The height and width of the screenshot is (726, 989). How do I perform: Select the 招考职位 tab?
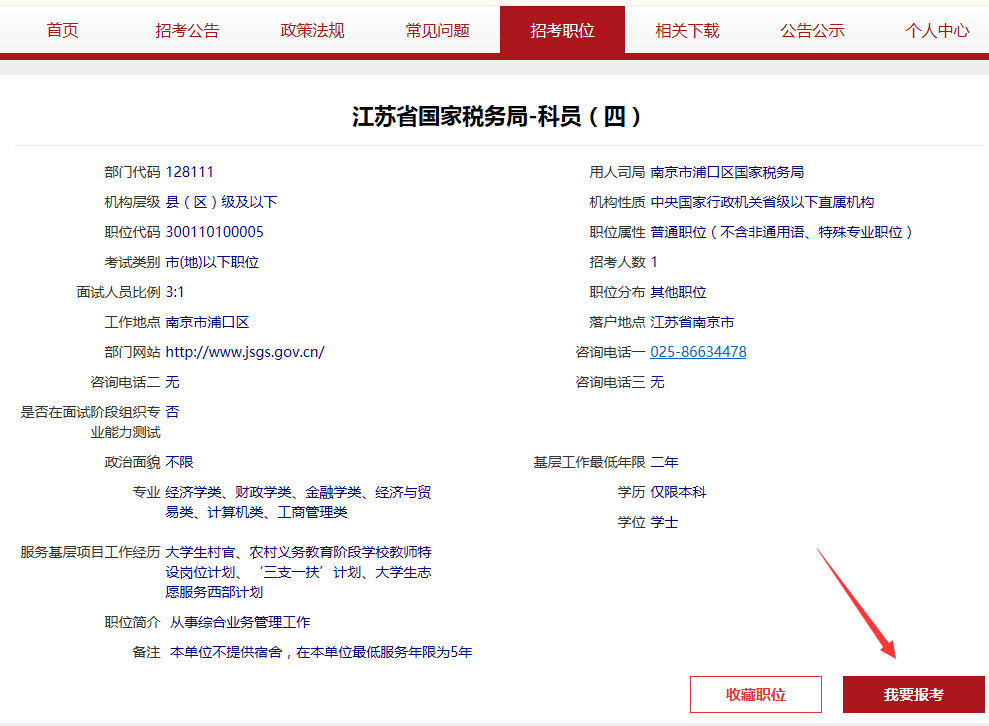coord(562,30)
